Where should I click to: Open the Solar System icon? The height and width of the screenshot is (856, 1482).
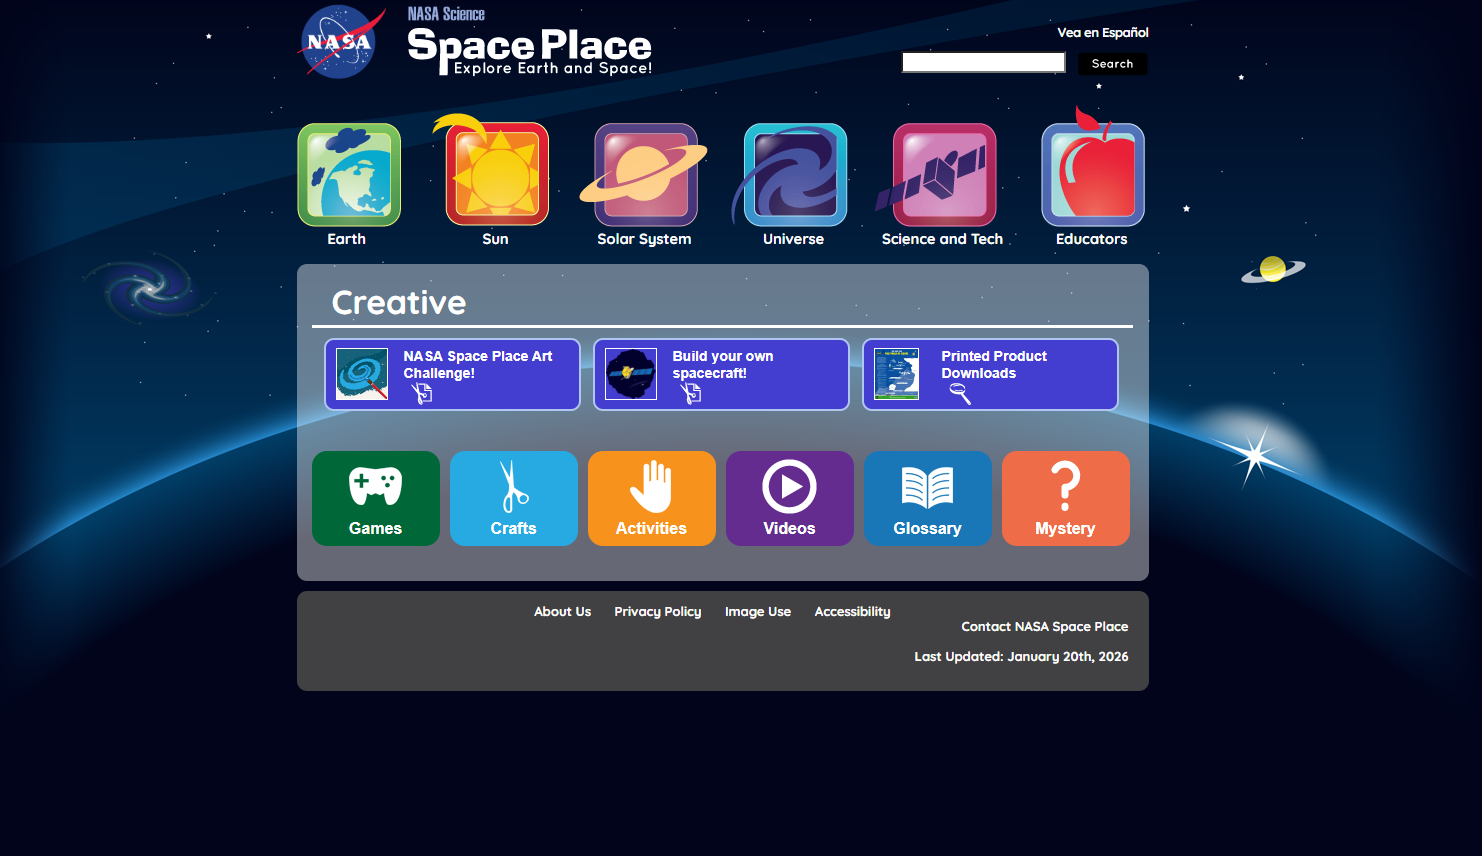644,174
